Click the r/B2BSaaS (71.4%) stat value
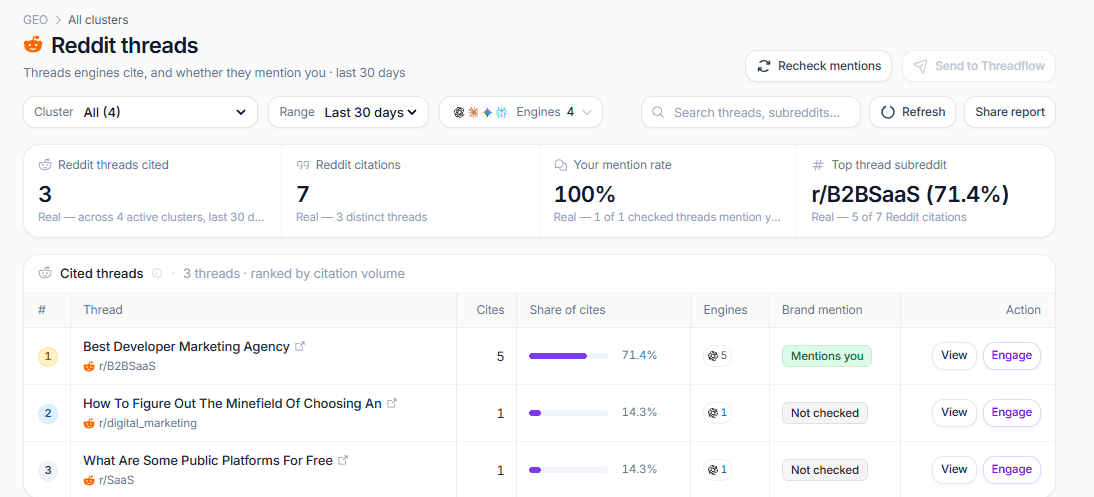 pyautogui.click(x=910, y=194)
